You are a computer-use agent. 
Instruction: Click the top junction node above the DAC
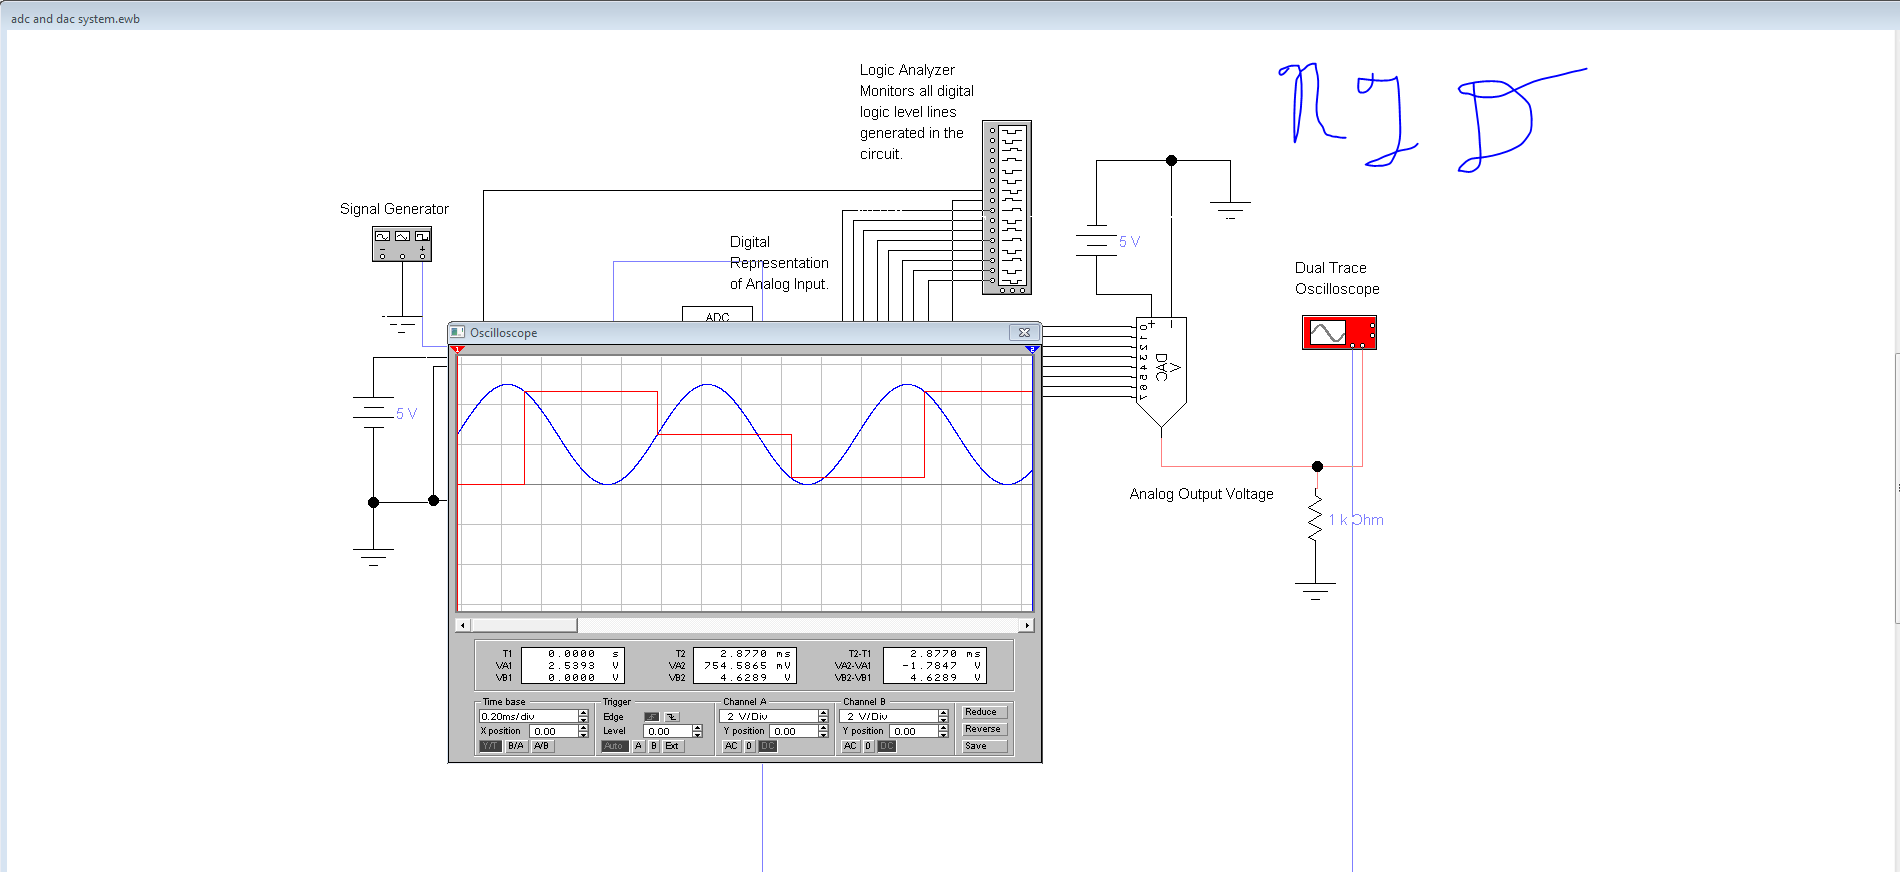pos(1171,160)
